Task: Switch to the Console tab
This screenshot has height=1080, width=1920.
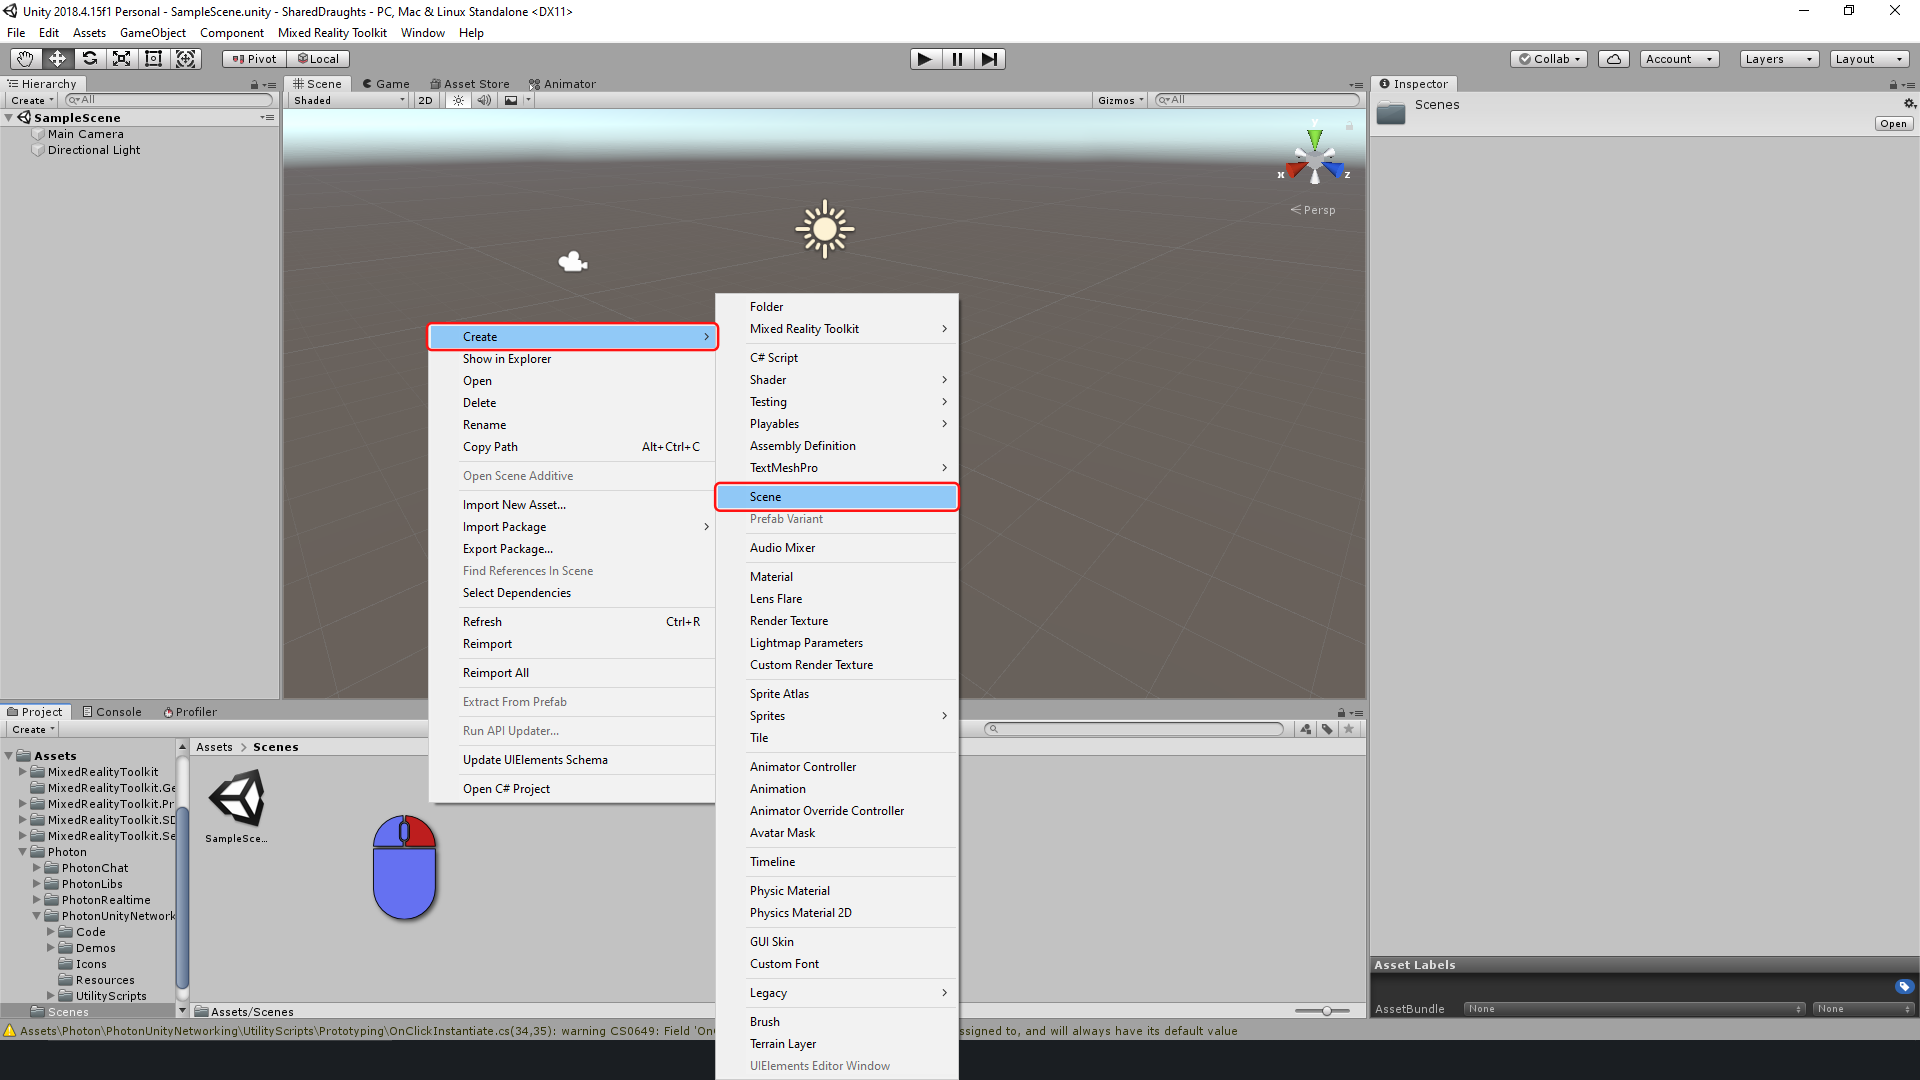Action: (x=112, y=712)
